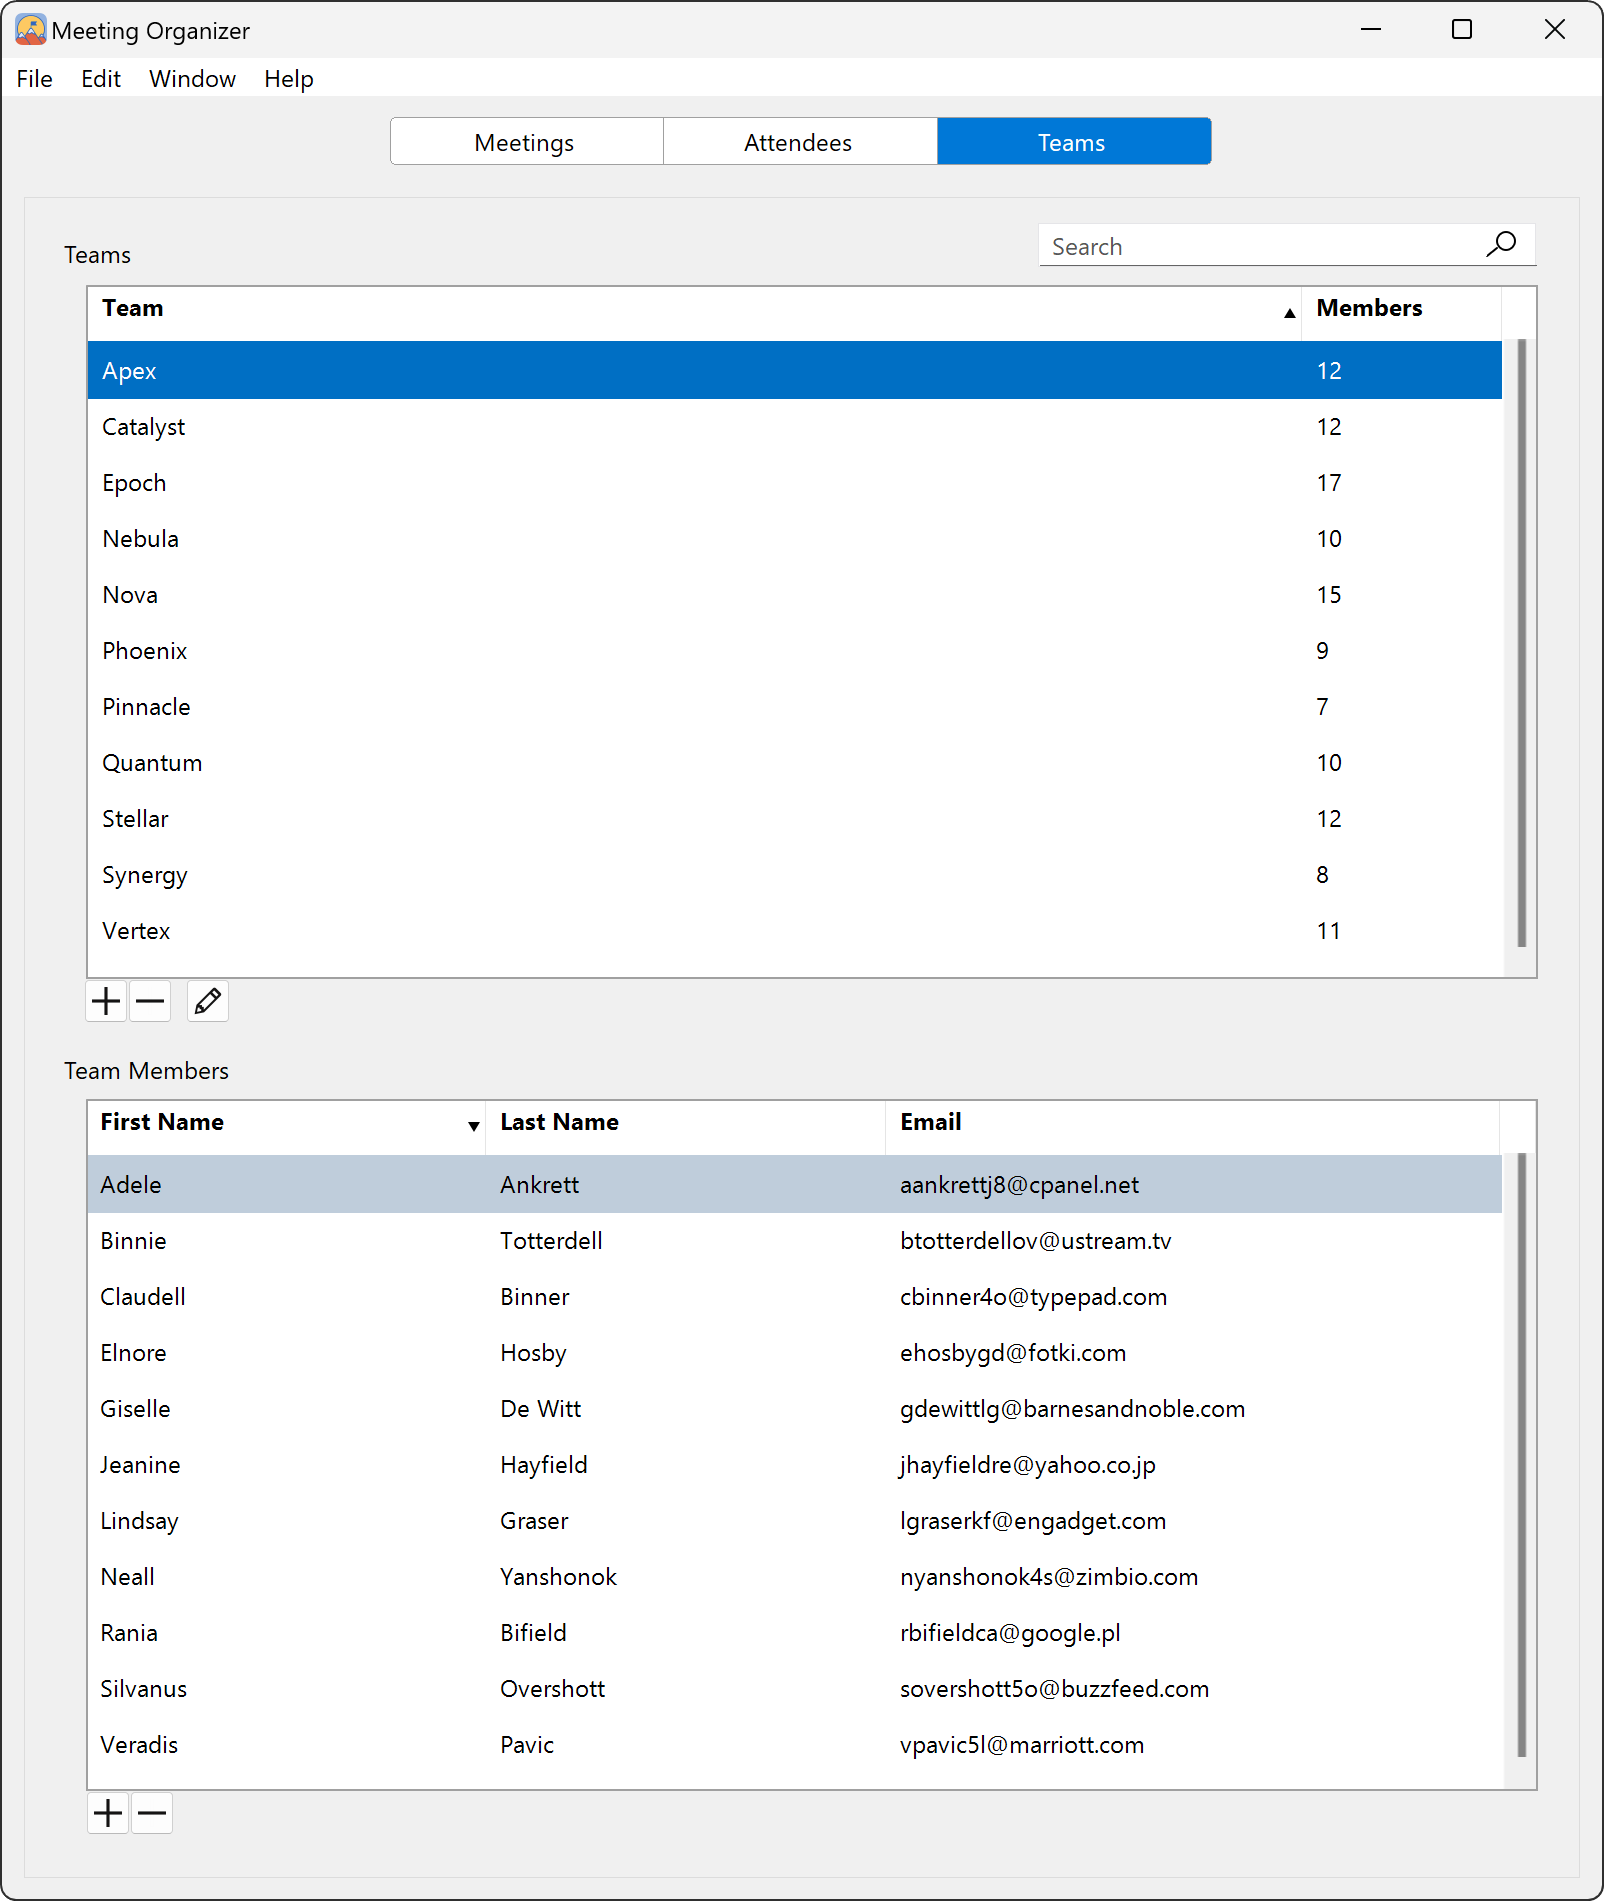
Task: Click the remove member minus icon below Team Members
Action: point(152,1813)
